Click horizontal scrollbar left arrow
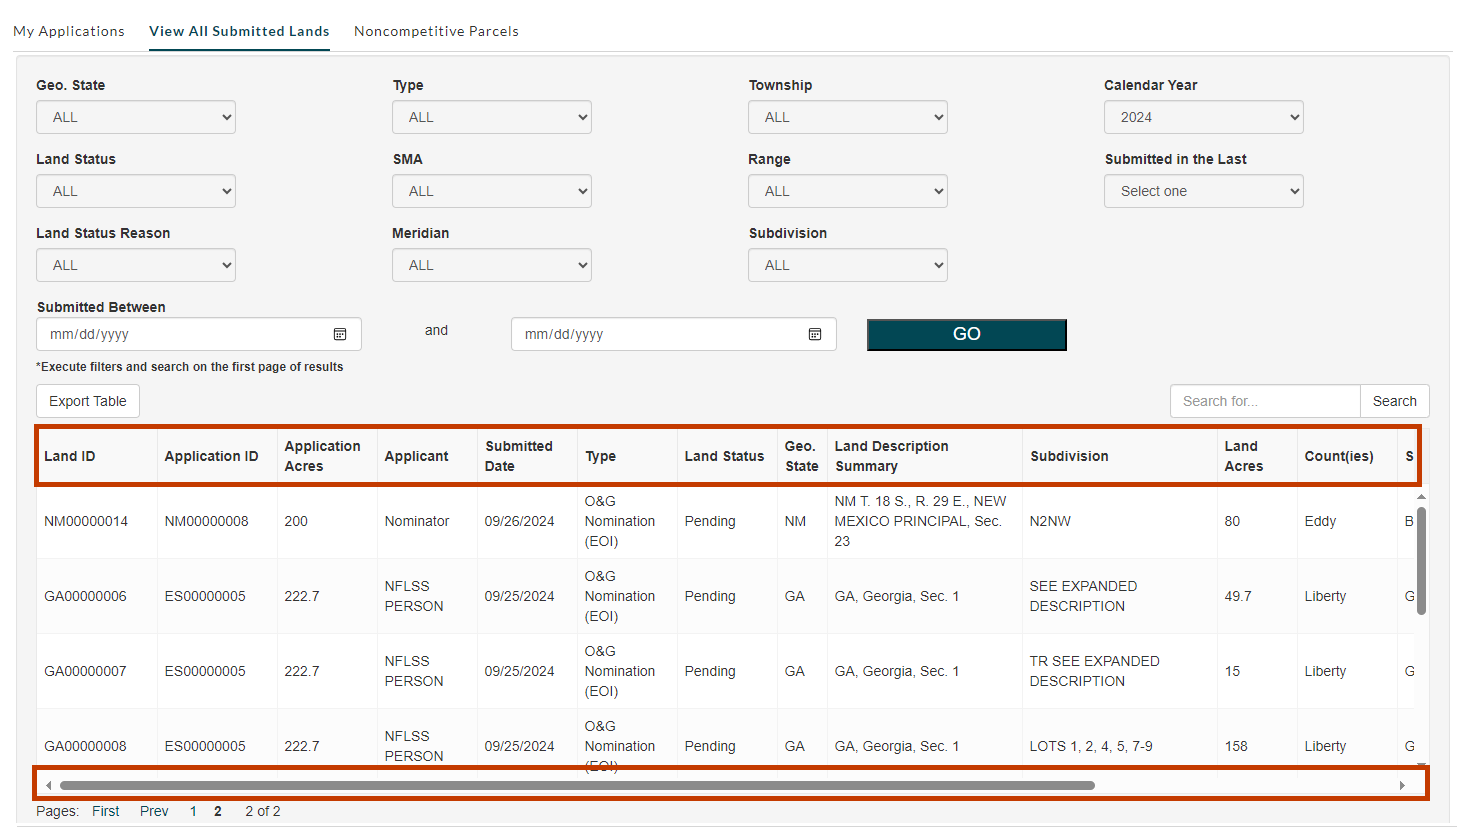 coord(49,785)
